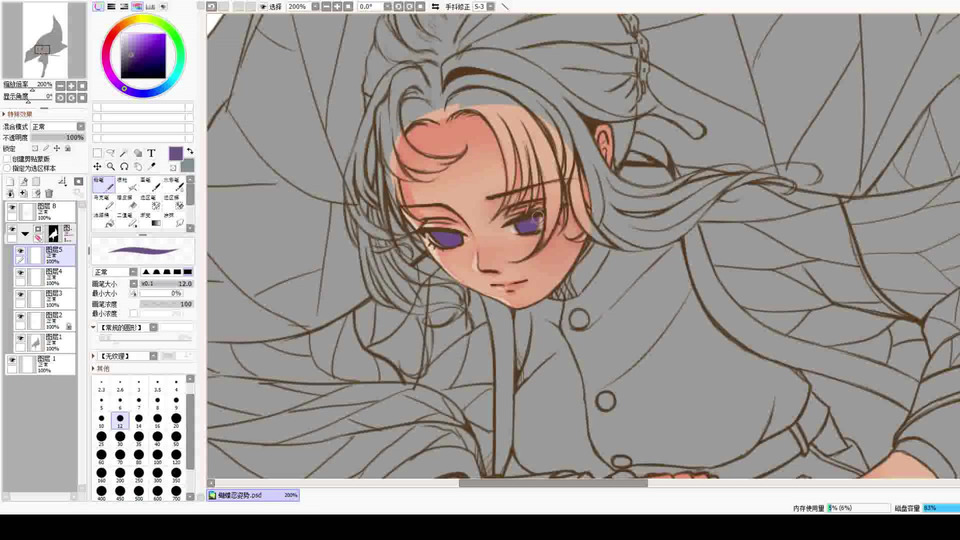The height and width of the screenshot is (540, 960).
Task: Hide layer 图层 8
Action: 12,208
